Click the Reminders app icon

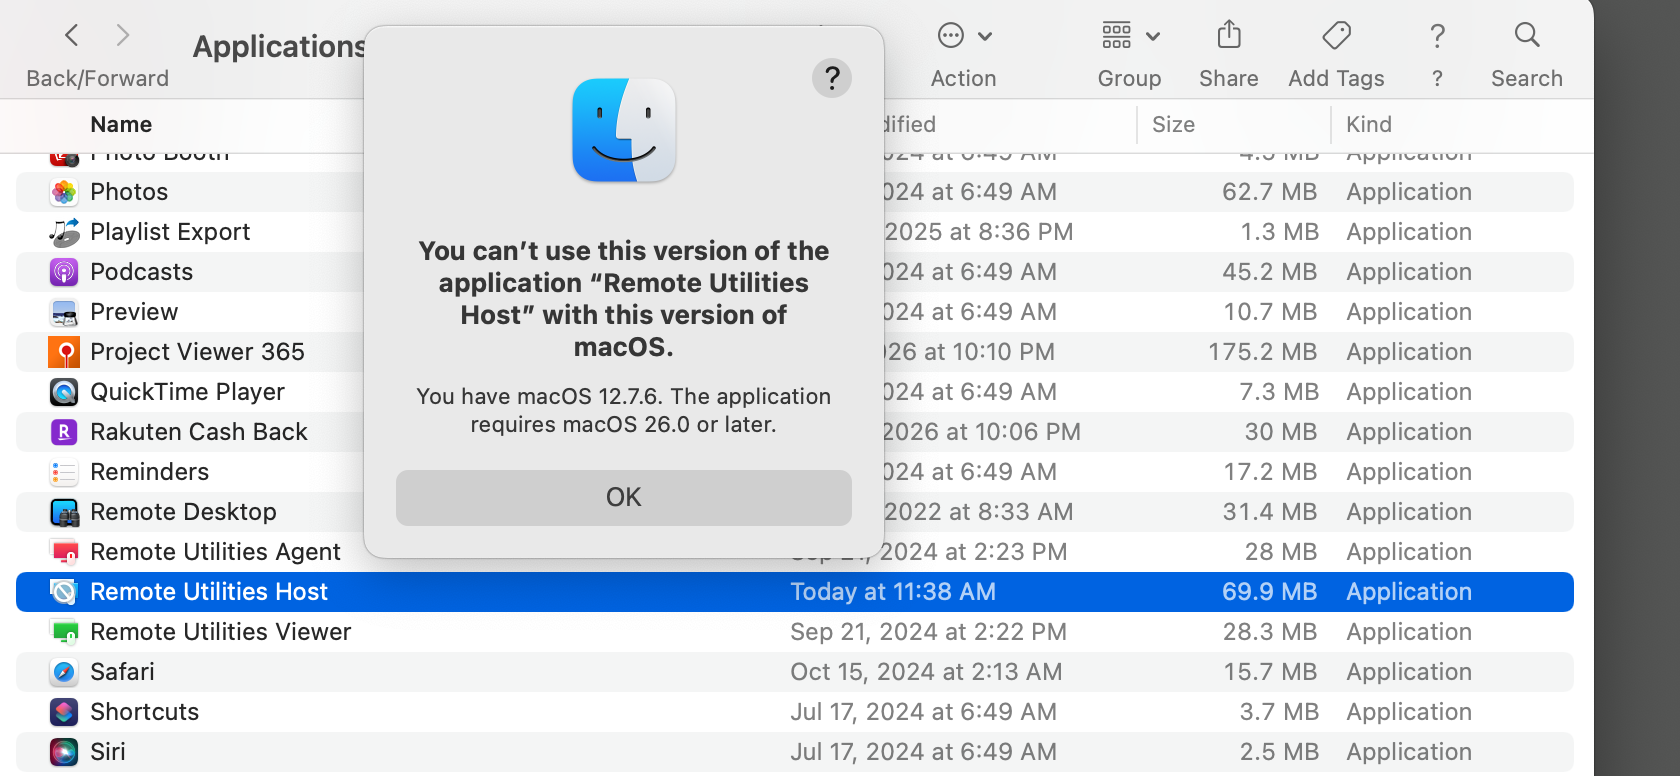64,472
